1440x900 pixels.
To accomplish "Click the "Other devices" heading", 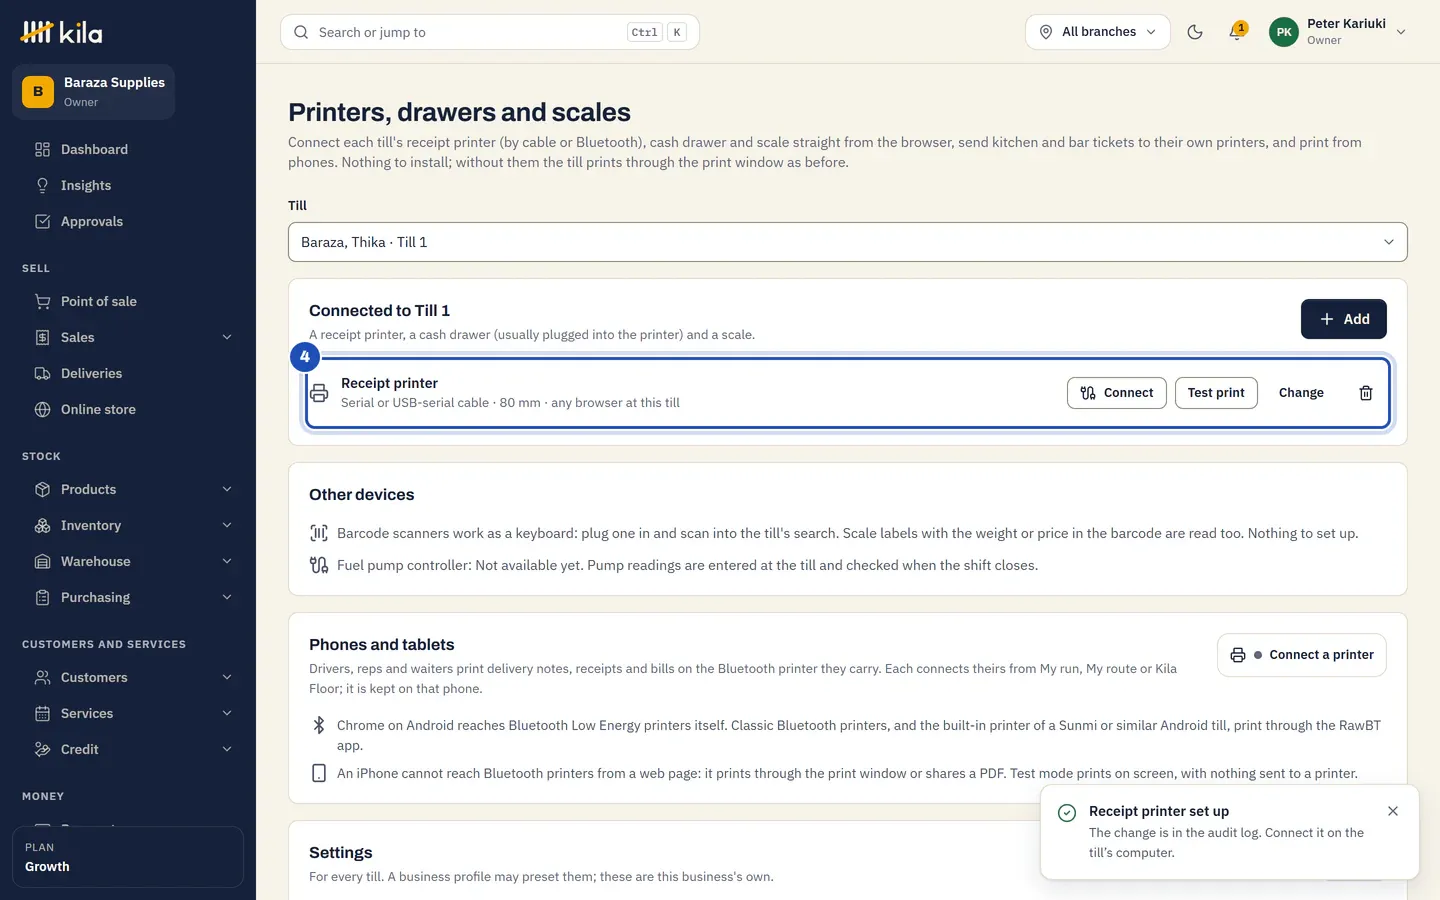I will click(x=361, y=495).
